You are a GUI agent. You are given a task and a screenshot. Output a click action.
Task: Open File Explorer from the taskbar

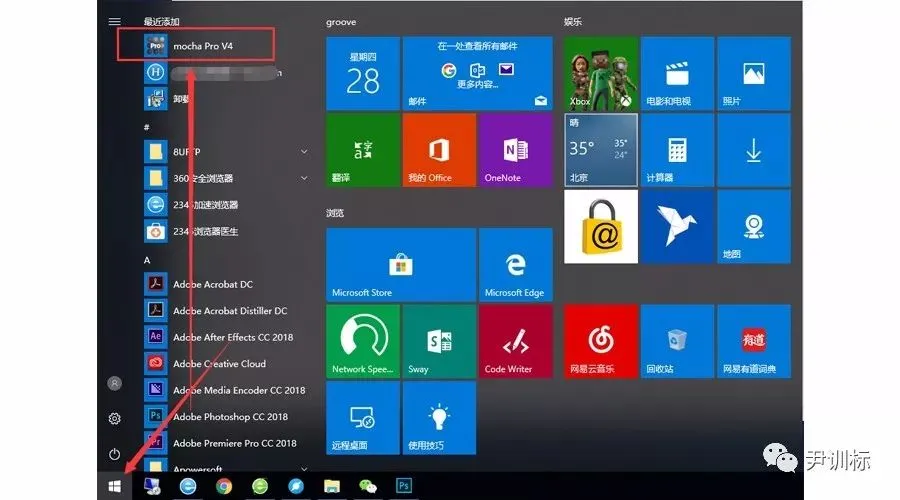pyautogui.click(x=332, y=486)
